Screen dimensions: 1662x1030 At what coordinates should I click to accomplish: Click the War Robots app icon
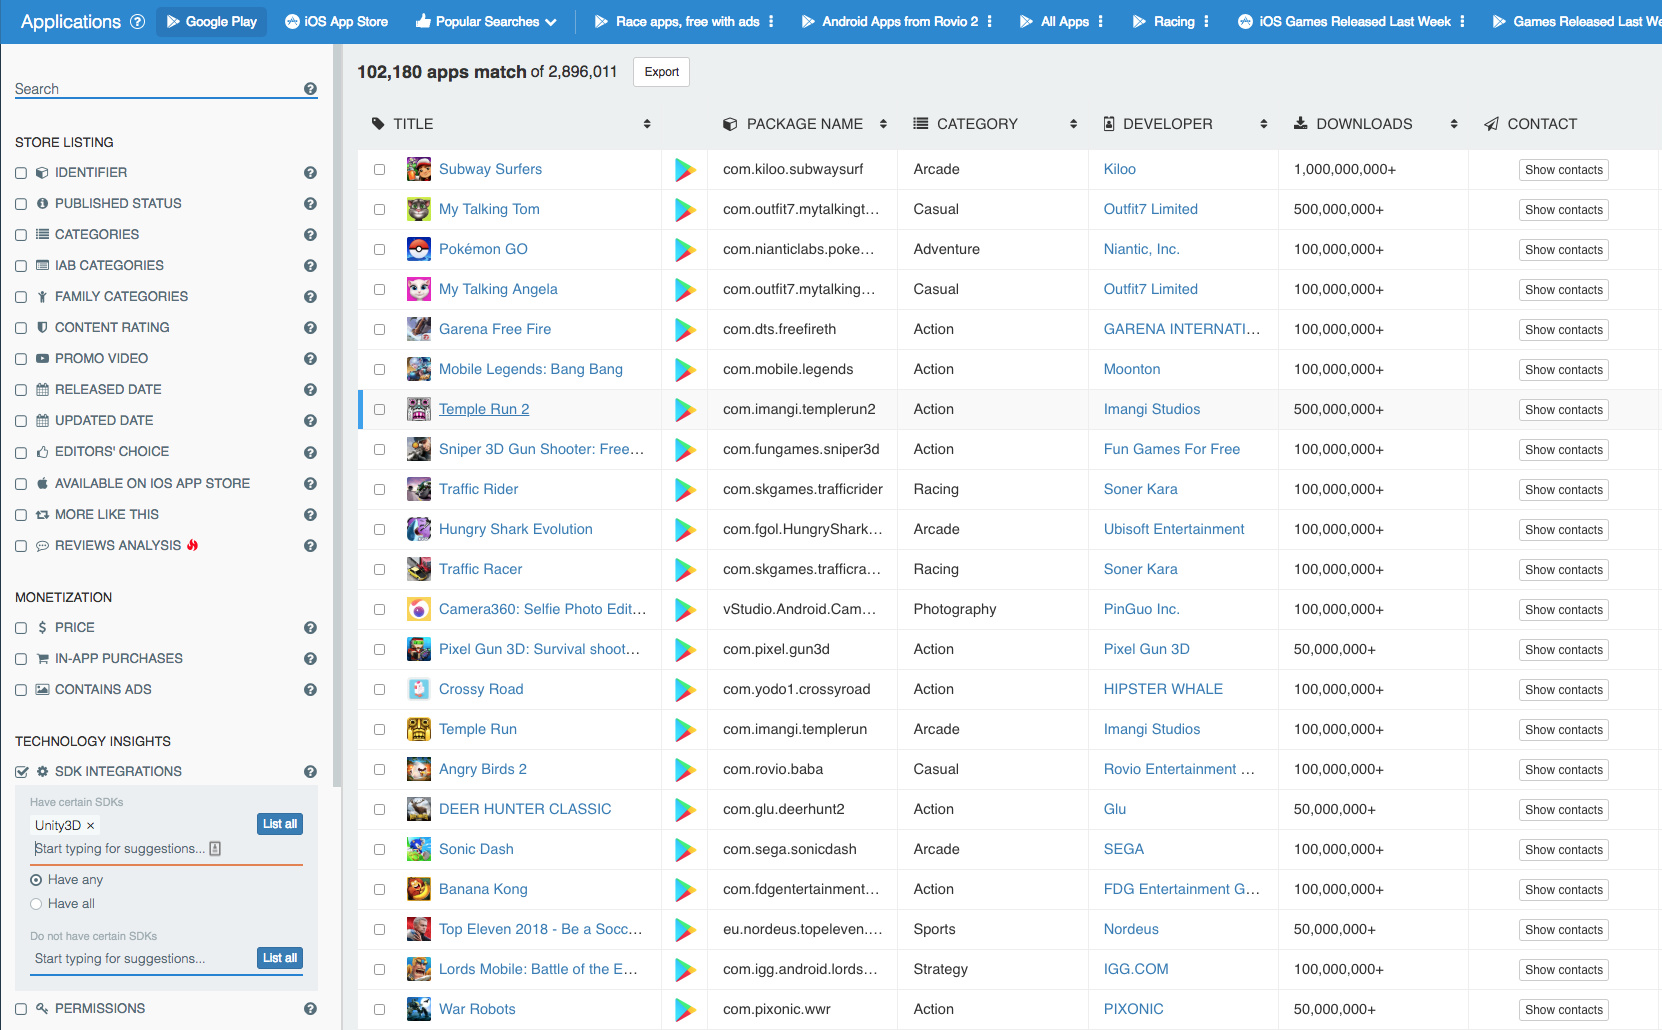point(419,1009)
